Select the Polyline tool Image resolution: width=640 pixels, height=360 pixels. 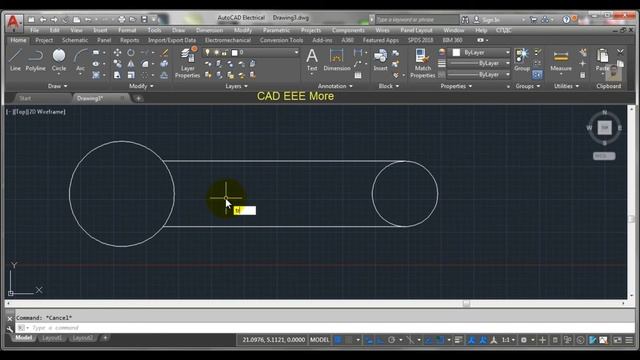click(36, 60)
